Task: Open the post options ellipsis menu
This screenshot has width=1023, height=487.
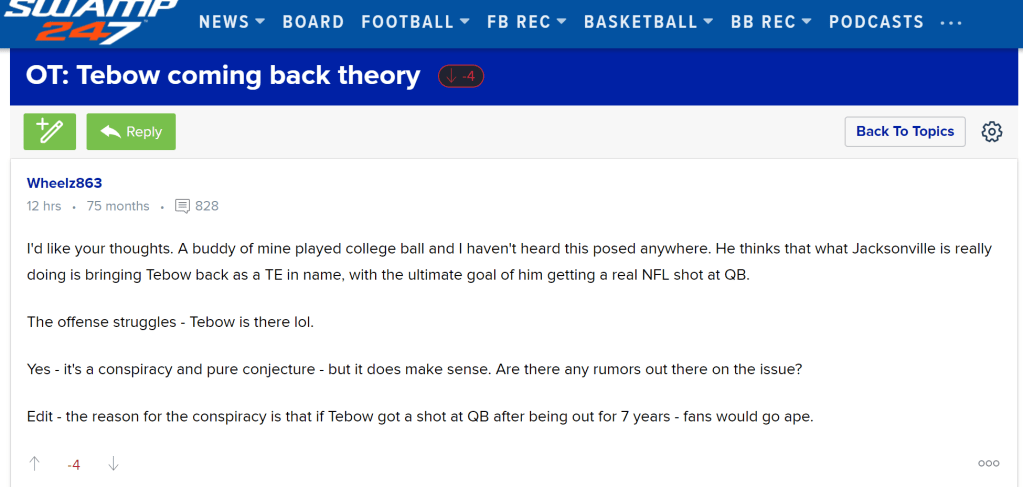Action: point(988,463)
